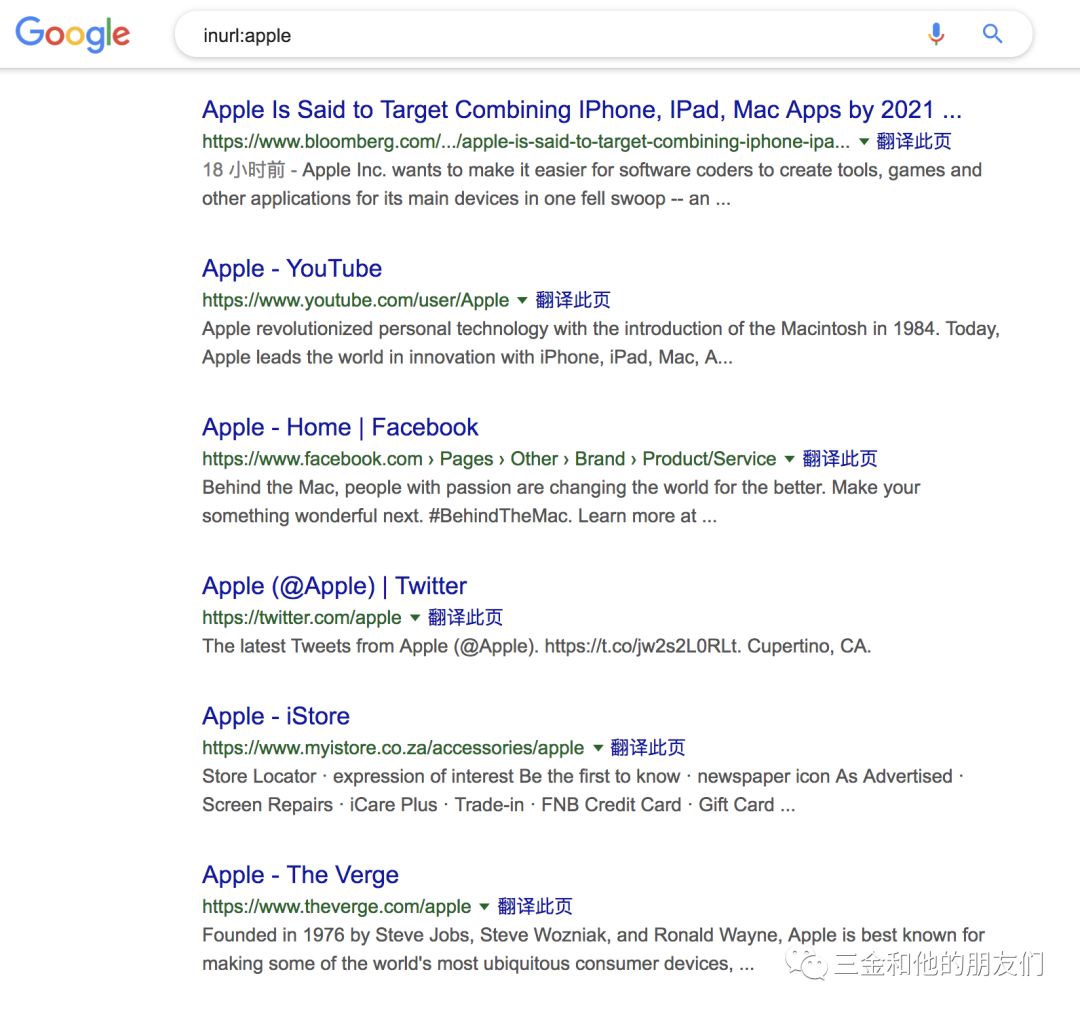Click the Google logo
This screenshot has width=1080, height=1012.
[x=72, y=34]
